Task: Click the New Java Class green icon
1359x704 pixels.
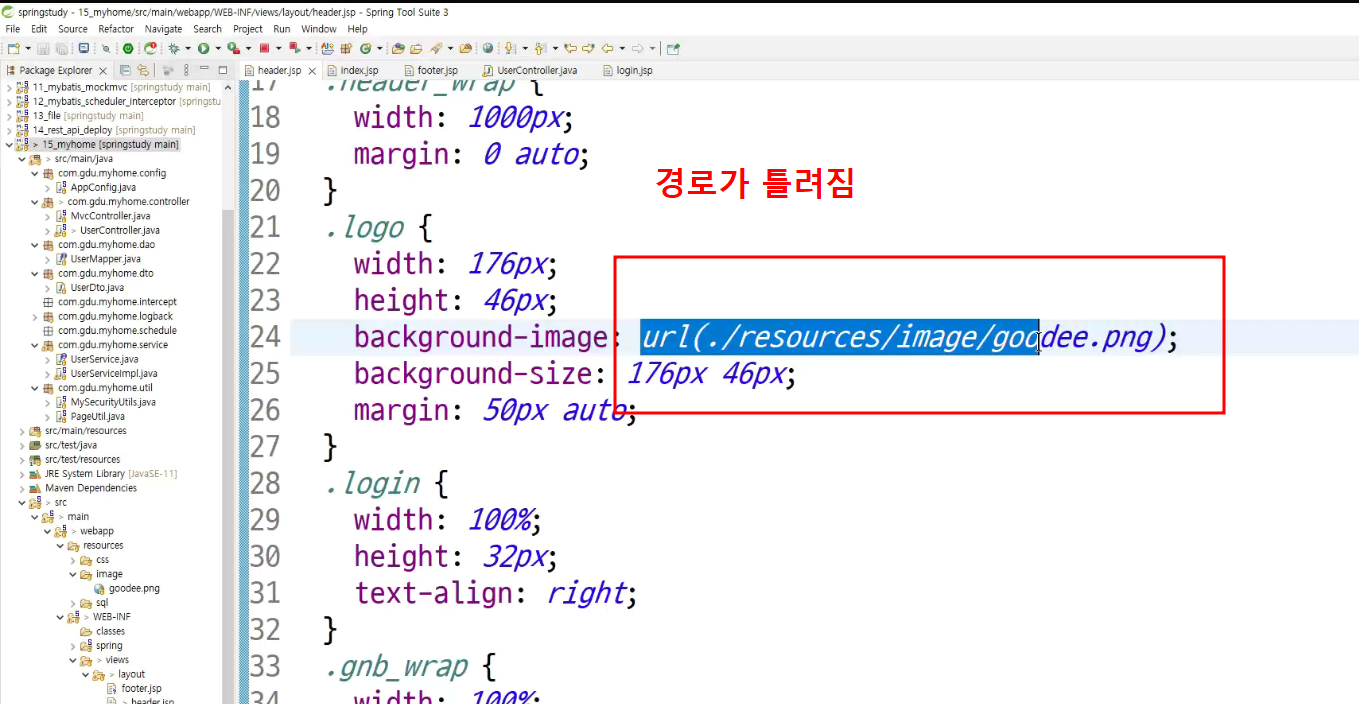Action: [x=366, y=48]
